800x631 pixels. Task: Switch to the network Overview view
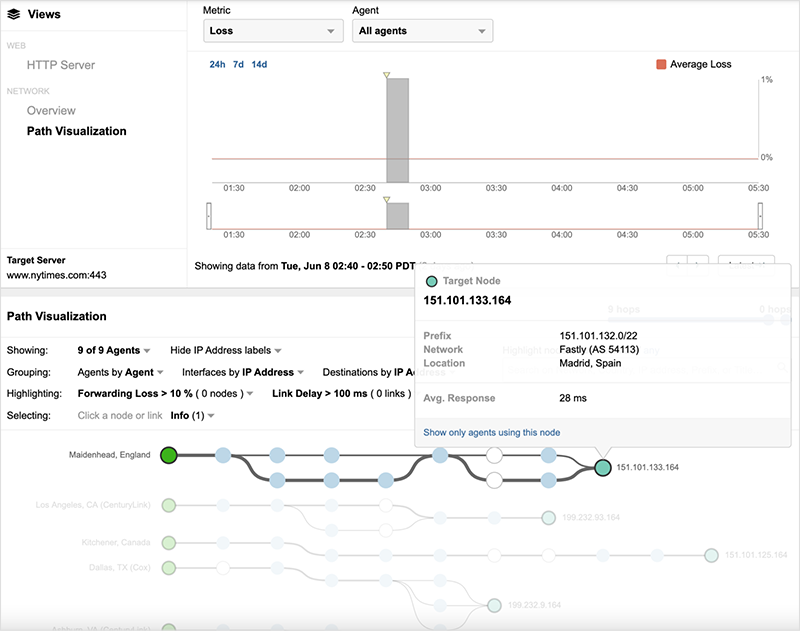point(51,111)
